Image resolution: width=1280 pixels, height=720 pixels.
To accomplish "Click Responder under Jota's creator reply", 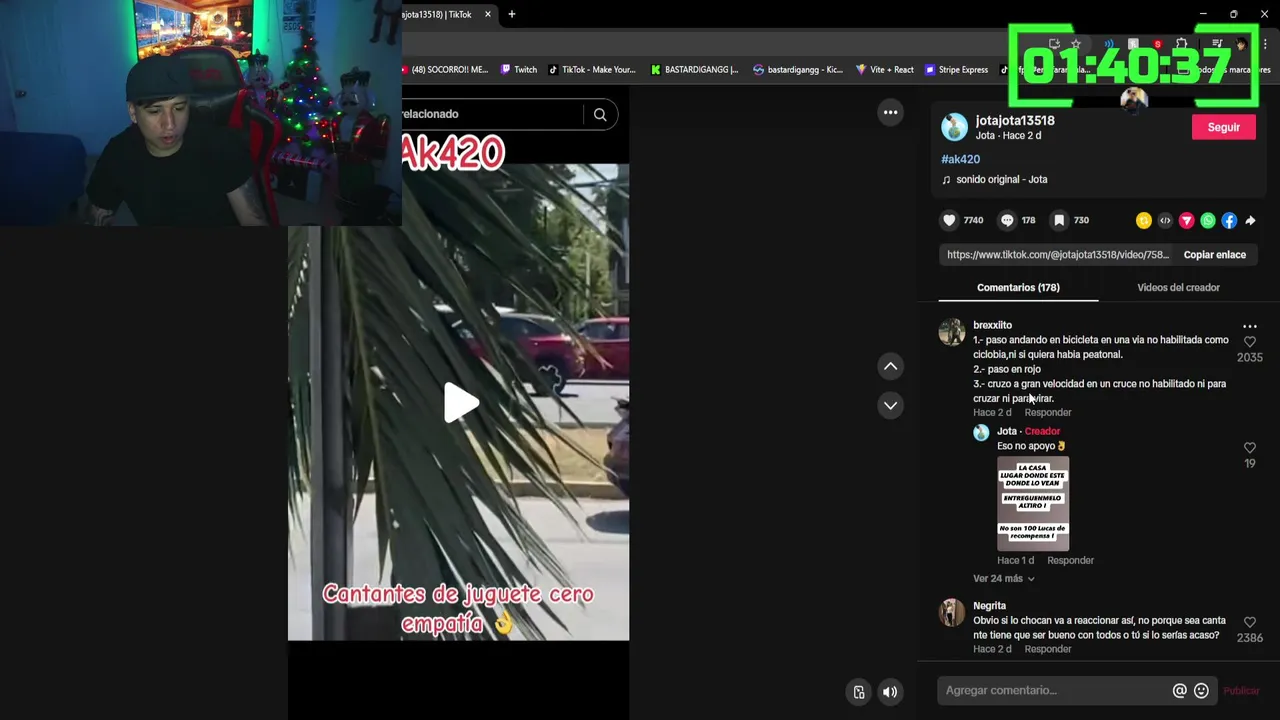I will [x=1070, y=561].
